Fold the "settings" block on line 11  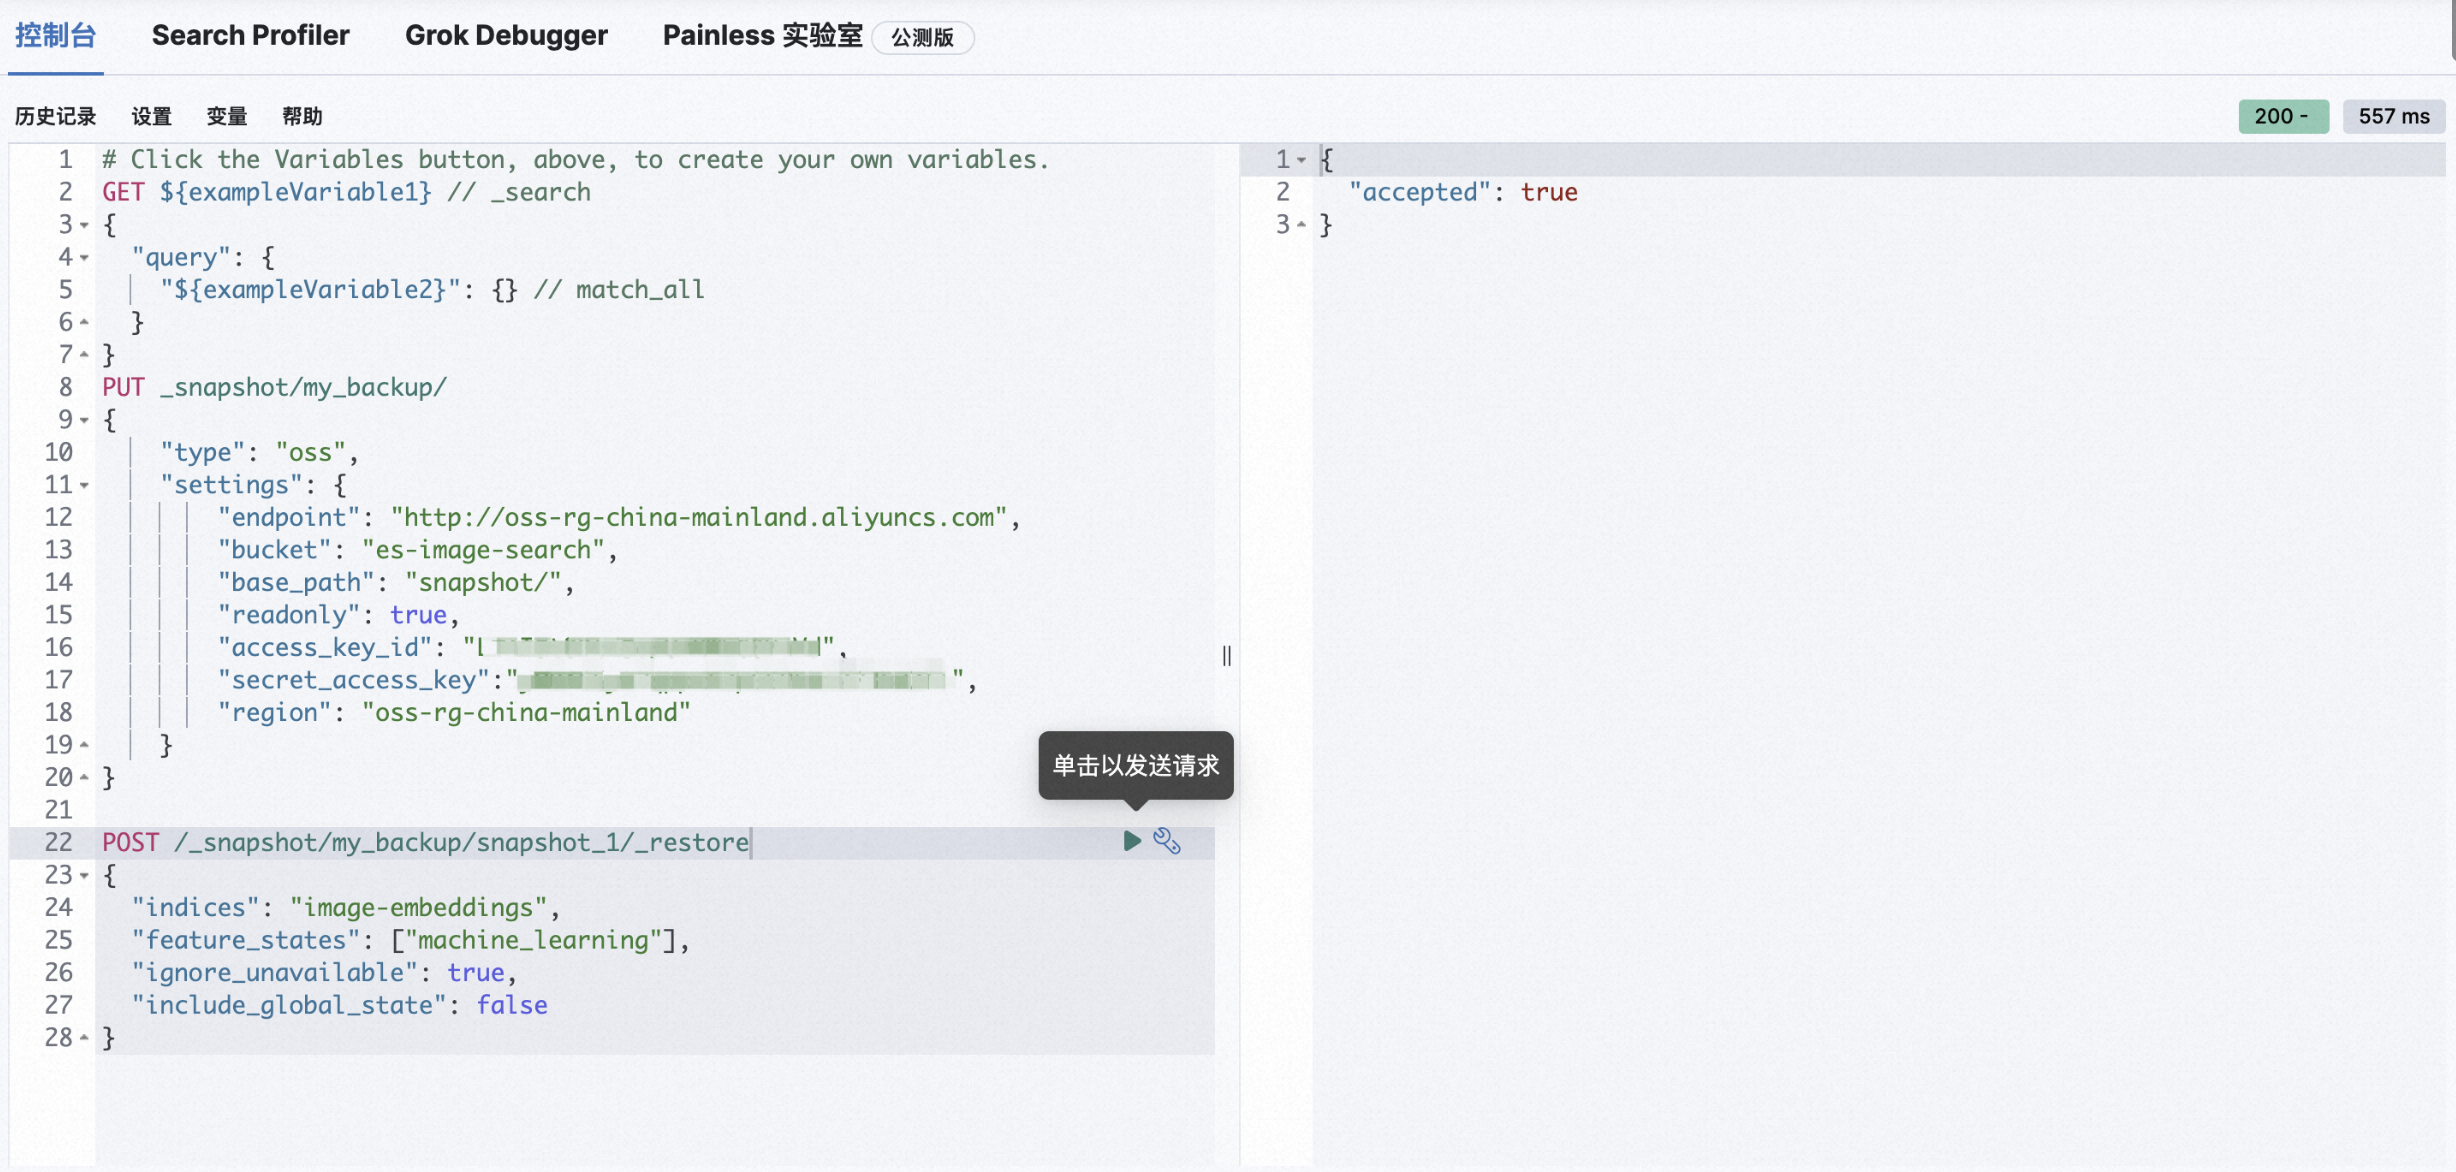[x=85, y=486]
